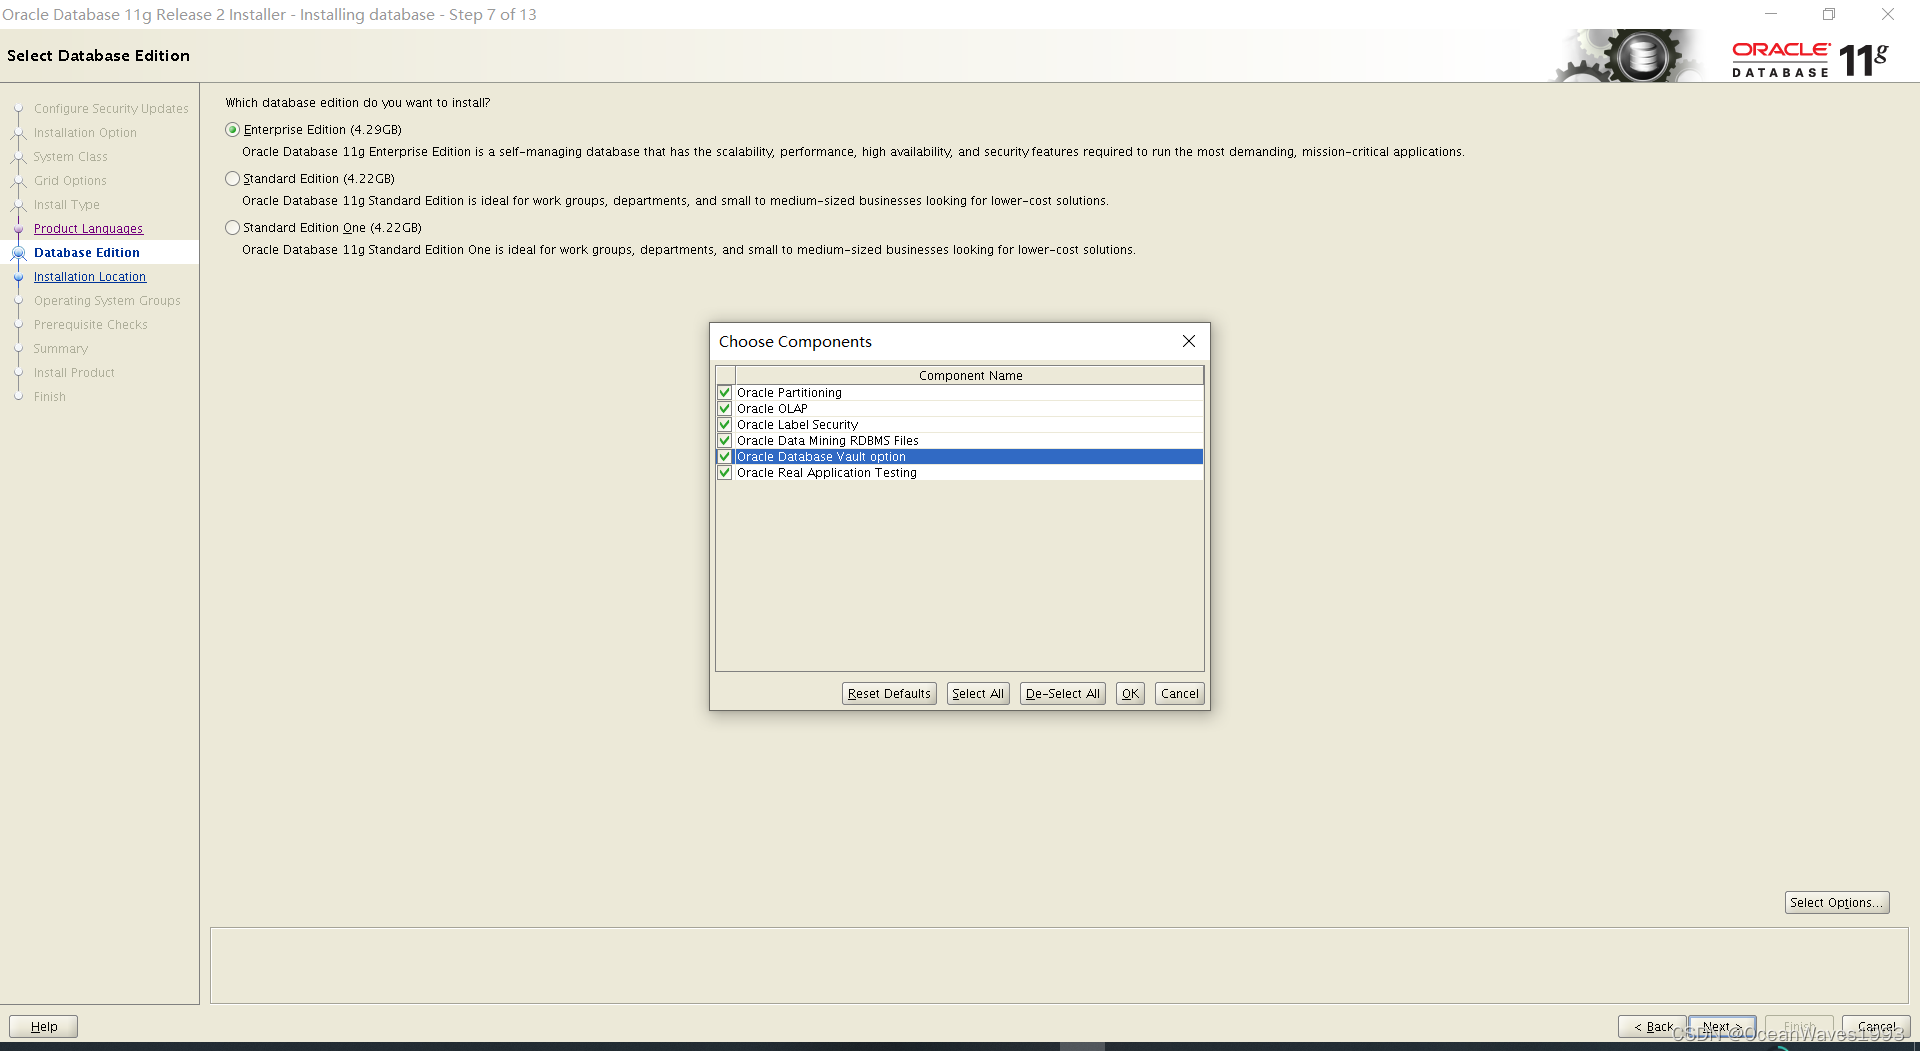Click Configure Security Updates step label
Screen dimensions: 1920x1051
pyautogui.click(x=111, y=109)
